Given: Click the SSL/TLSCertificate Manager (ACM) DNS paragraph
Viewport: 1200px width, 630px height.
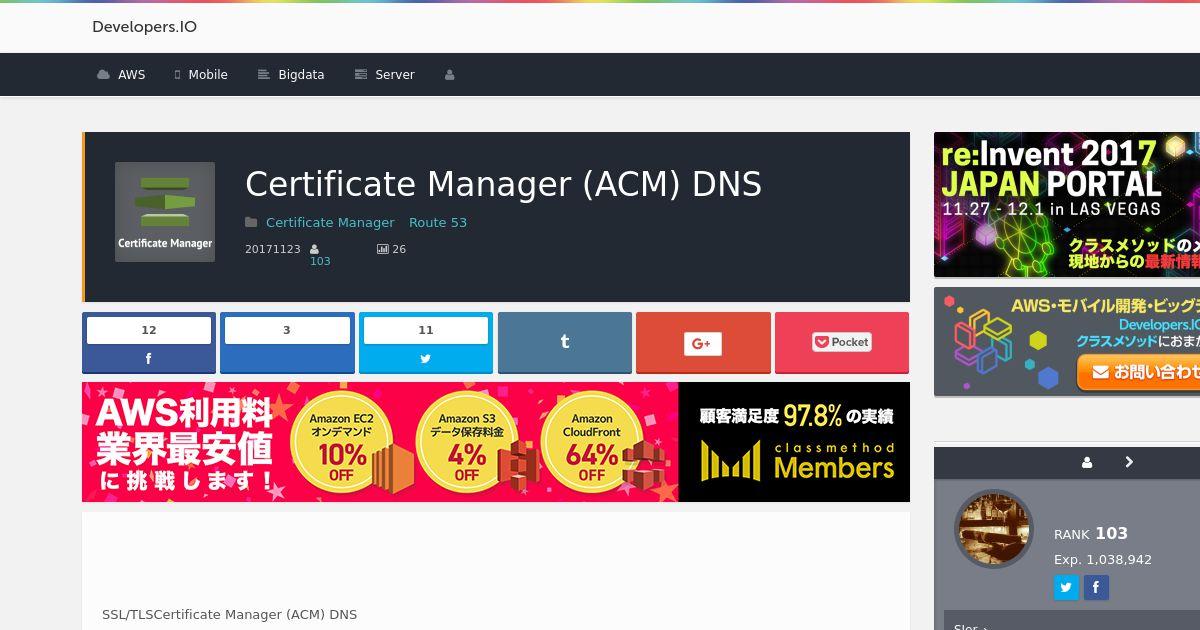Looking at the screenshot, I should [x=229, y=614].
